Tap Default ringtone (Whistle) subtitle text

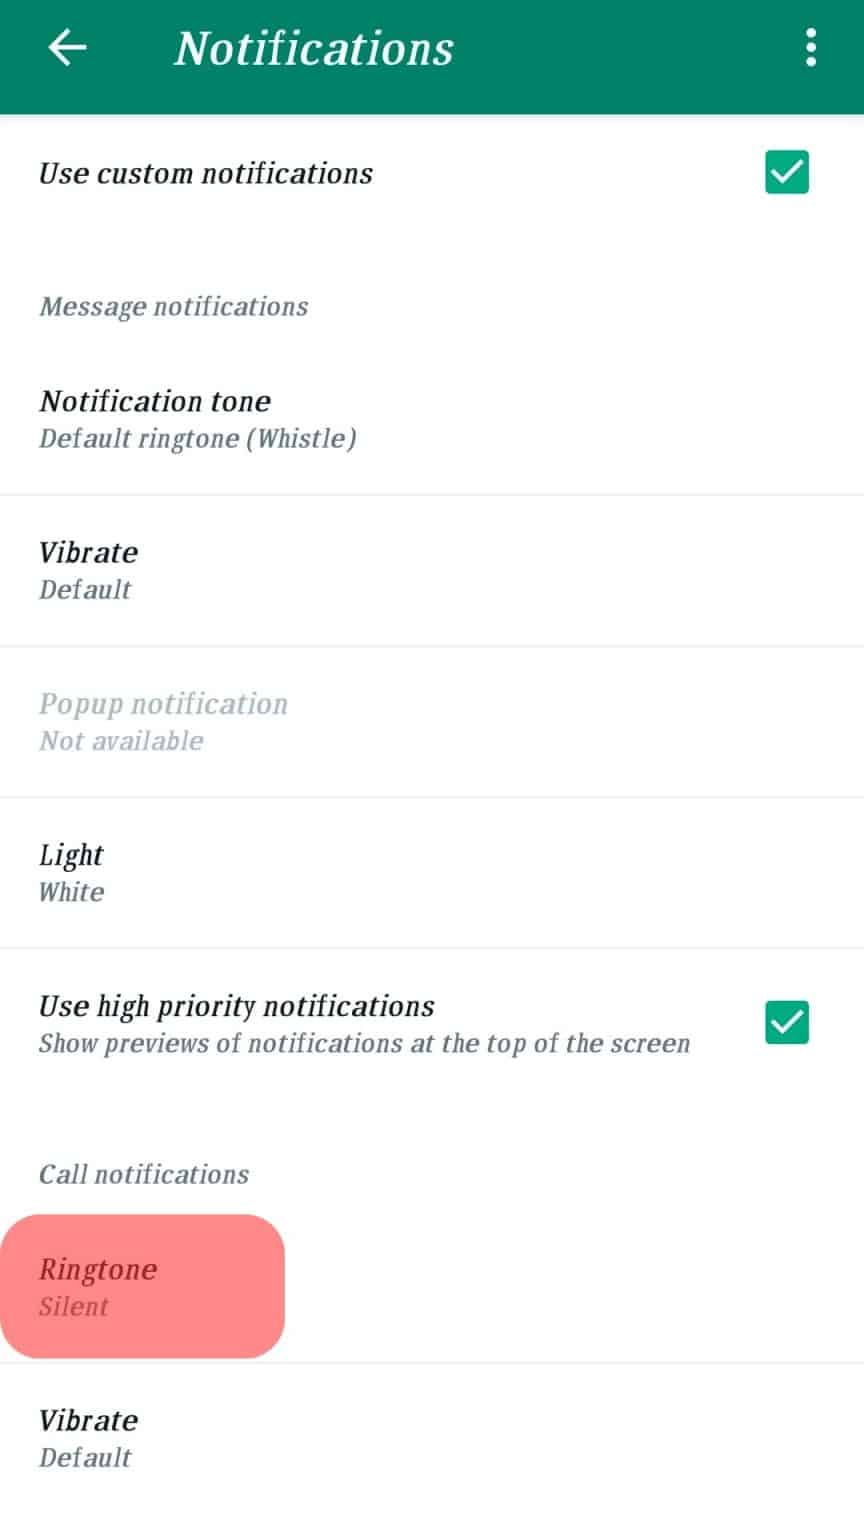point(197,438)
